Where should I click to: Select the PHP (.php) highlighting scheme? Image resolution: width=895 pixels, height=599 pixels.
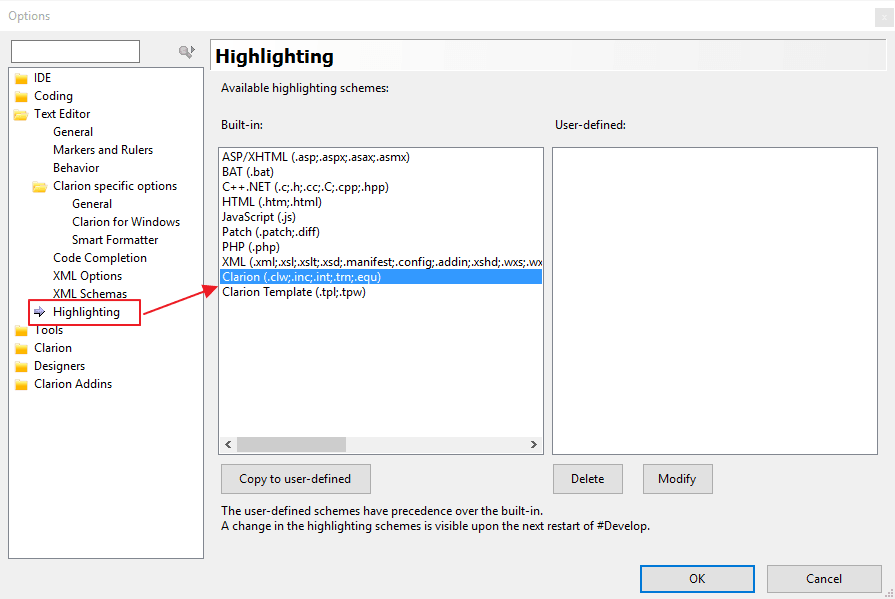[251, 247]
